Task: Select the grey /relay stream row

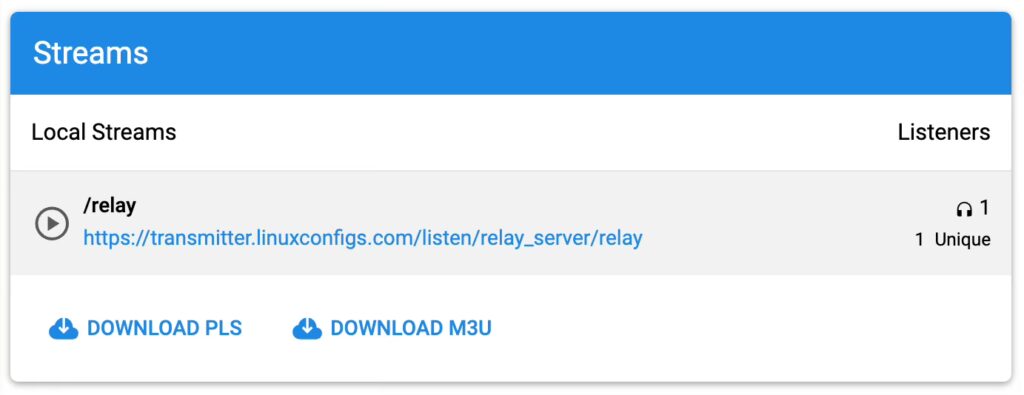Action: coord(511,223)
